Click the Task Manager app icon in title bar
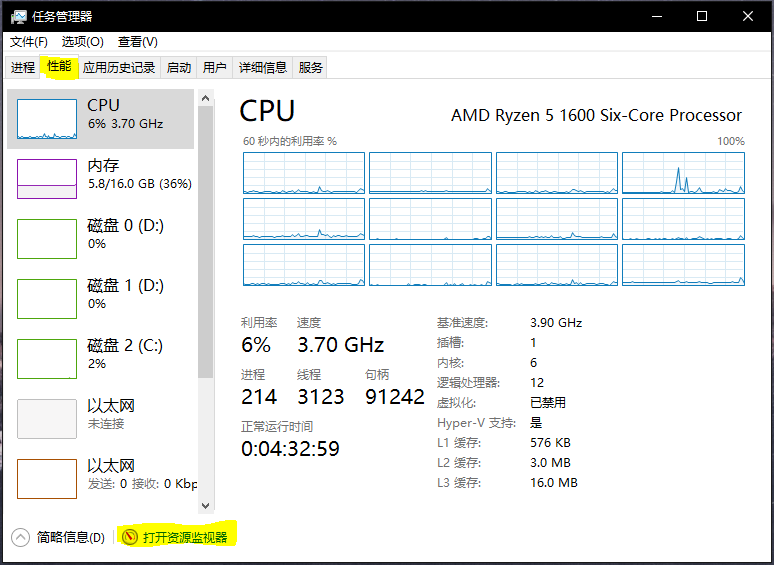774x565 pixels. click(x=20, y=17)
